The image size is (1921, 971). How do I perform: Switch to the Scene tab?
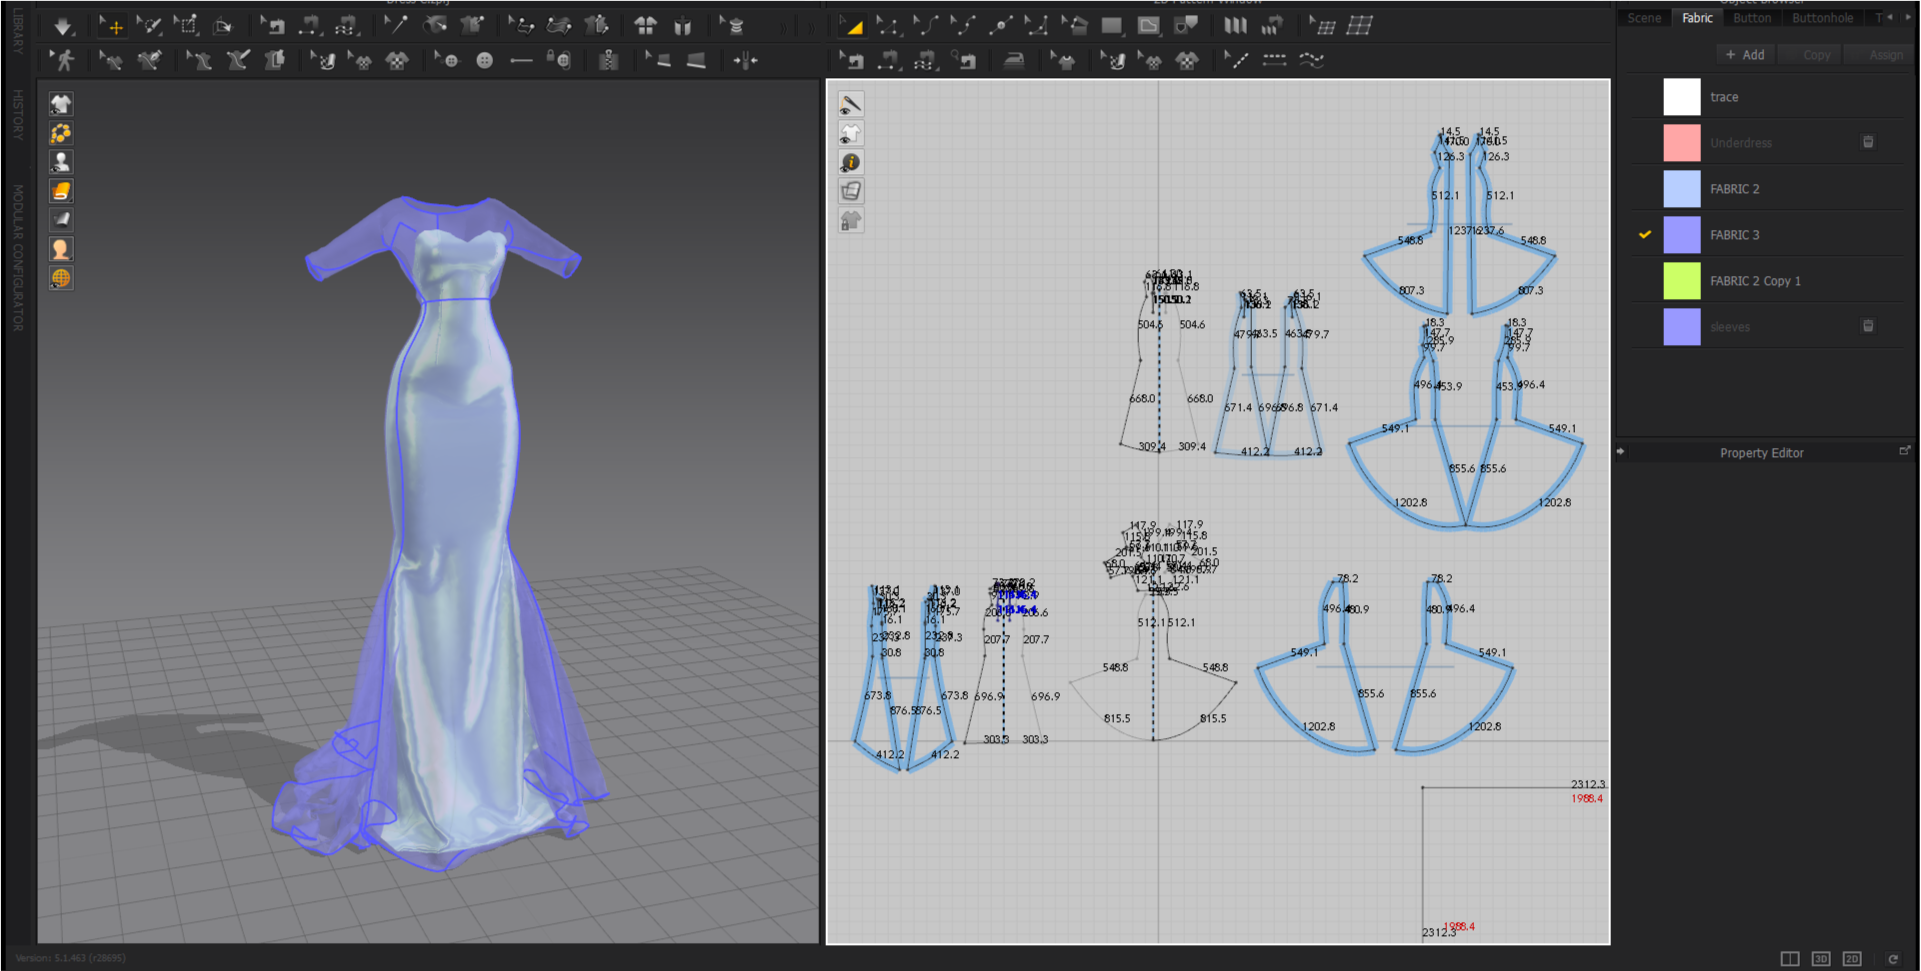(x=1644, y=18)
